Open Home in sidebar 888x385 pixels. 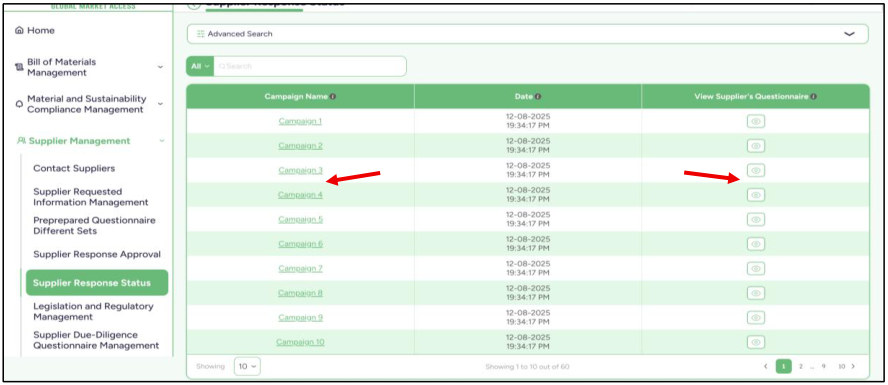(41, 31)
